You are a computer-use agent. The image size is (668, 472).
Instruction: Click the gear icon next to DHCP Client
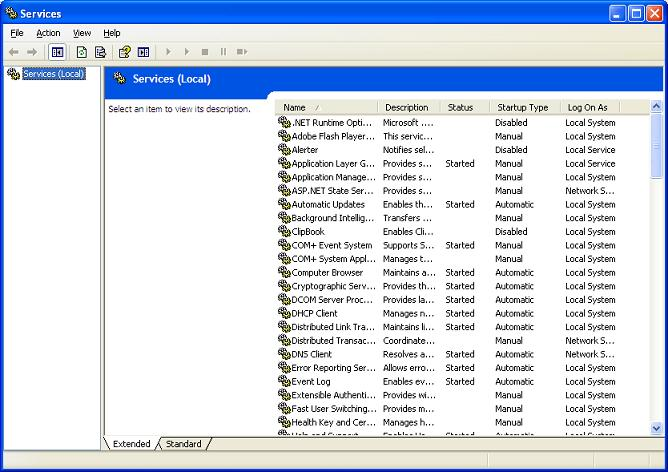284,313
